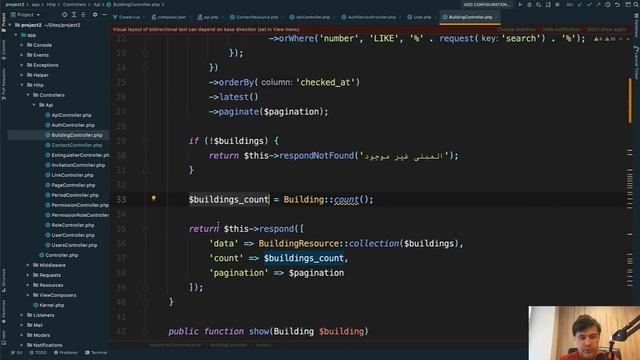Click the Stop square icon in toolbar
Viewport: 640px width, 360px height.
pyautogui.click(x=557, y=4)
